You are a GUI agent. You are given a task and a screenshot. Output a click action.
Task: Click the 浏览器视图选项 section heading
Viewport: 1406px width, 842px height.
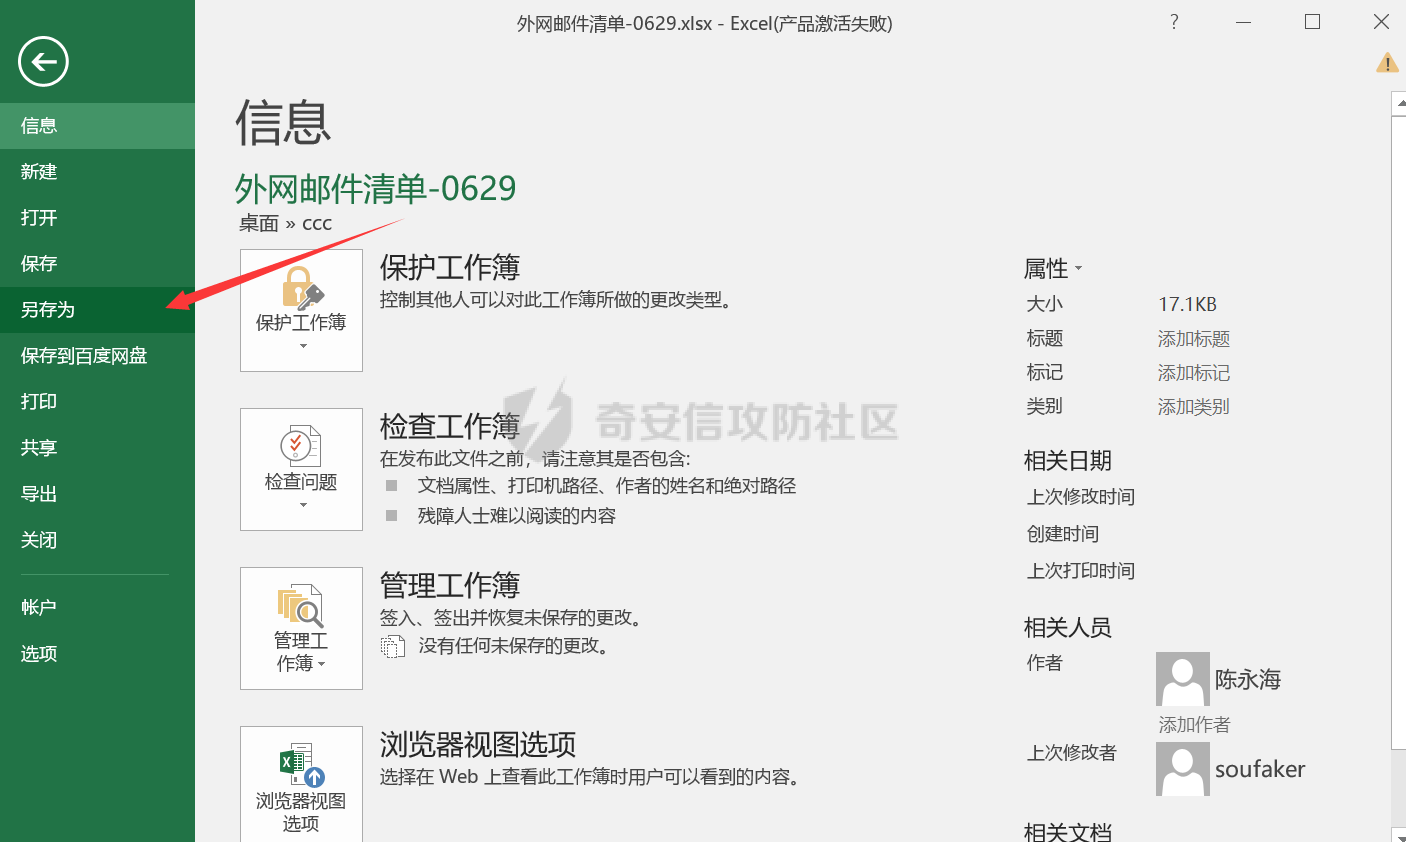point(478,744)
